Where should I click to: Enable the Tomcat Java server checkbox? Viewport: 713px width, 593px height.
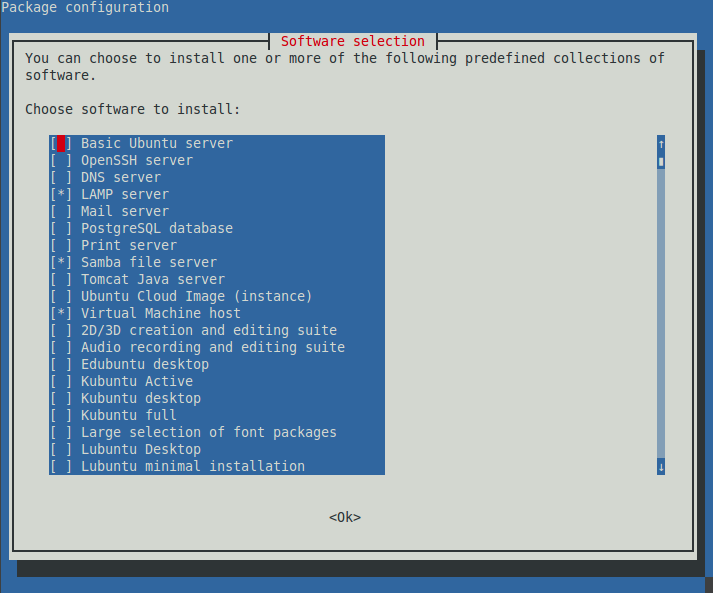[61, 279]
